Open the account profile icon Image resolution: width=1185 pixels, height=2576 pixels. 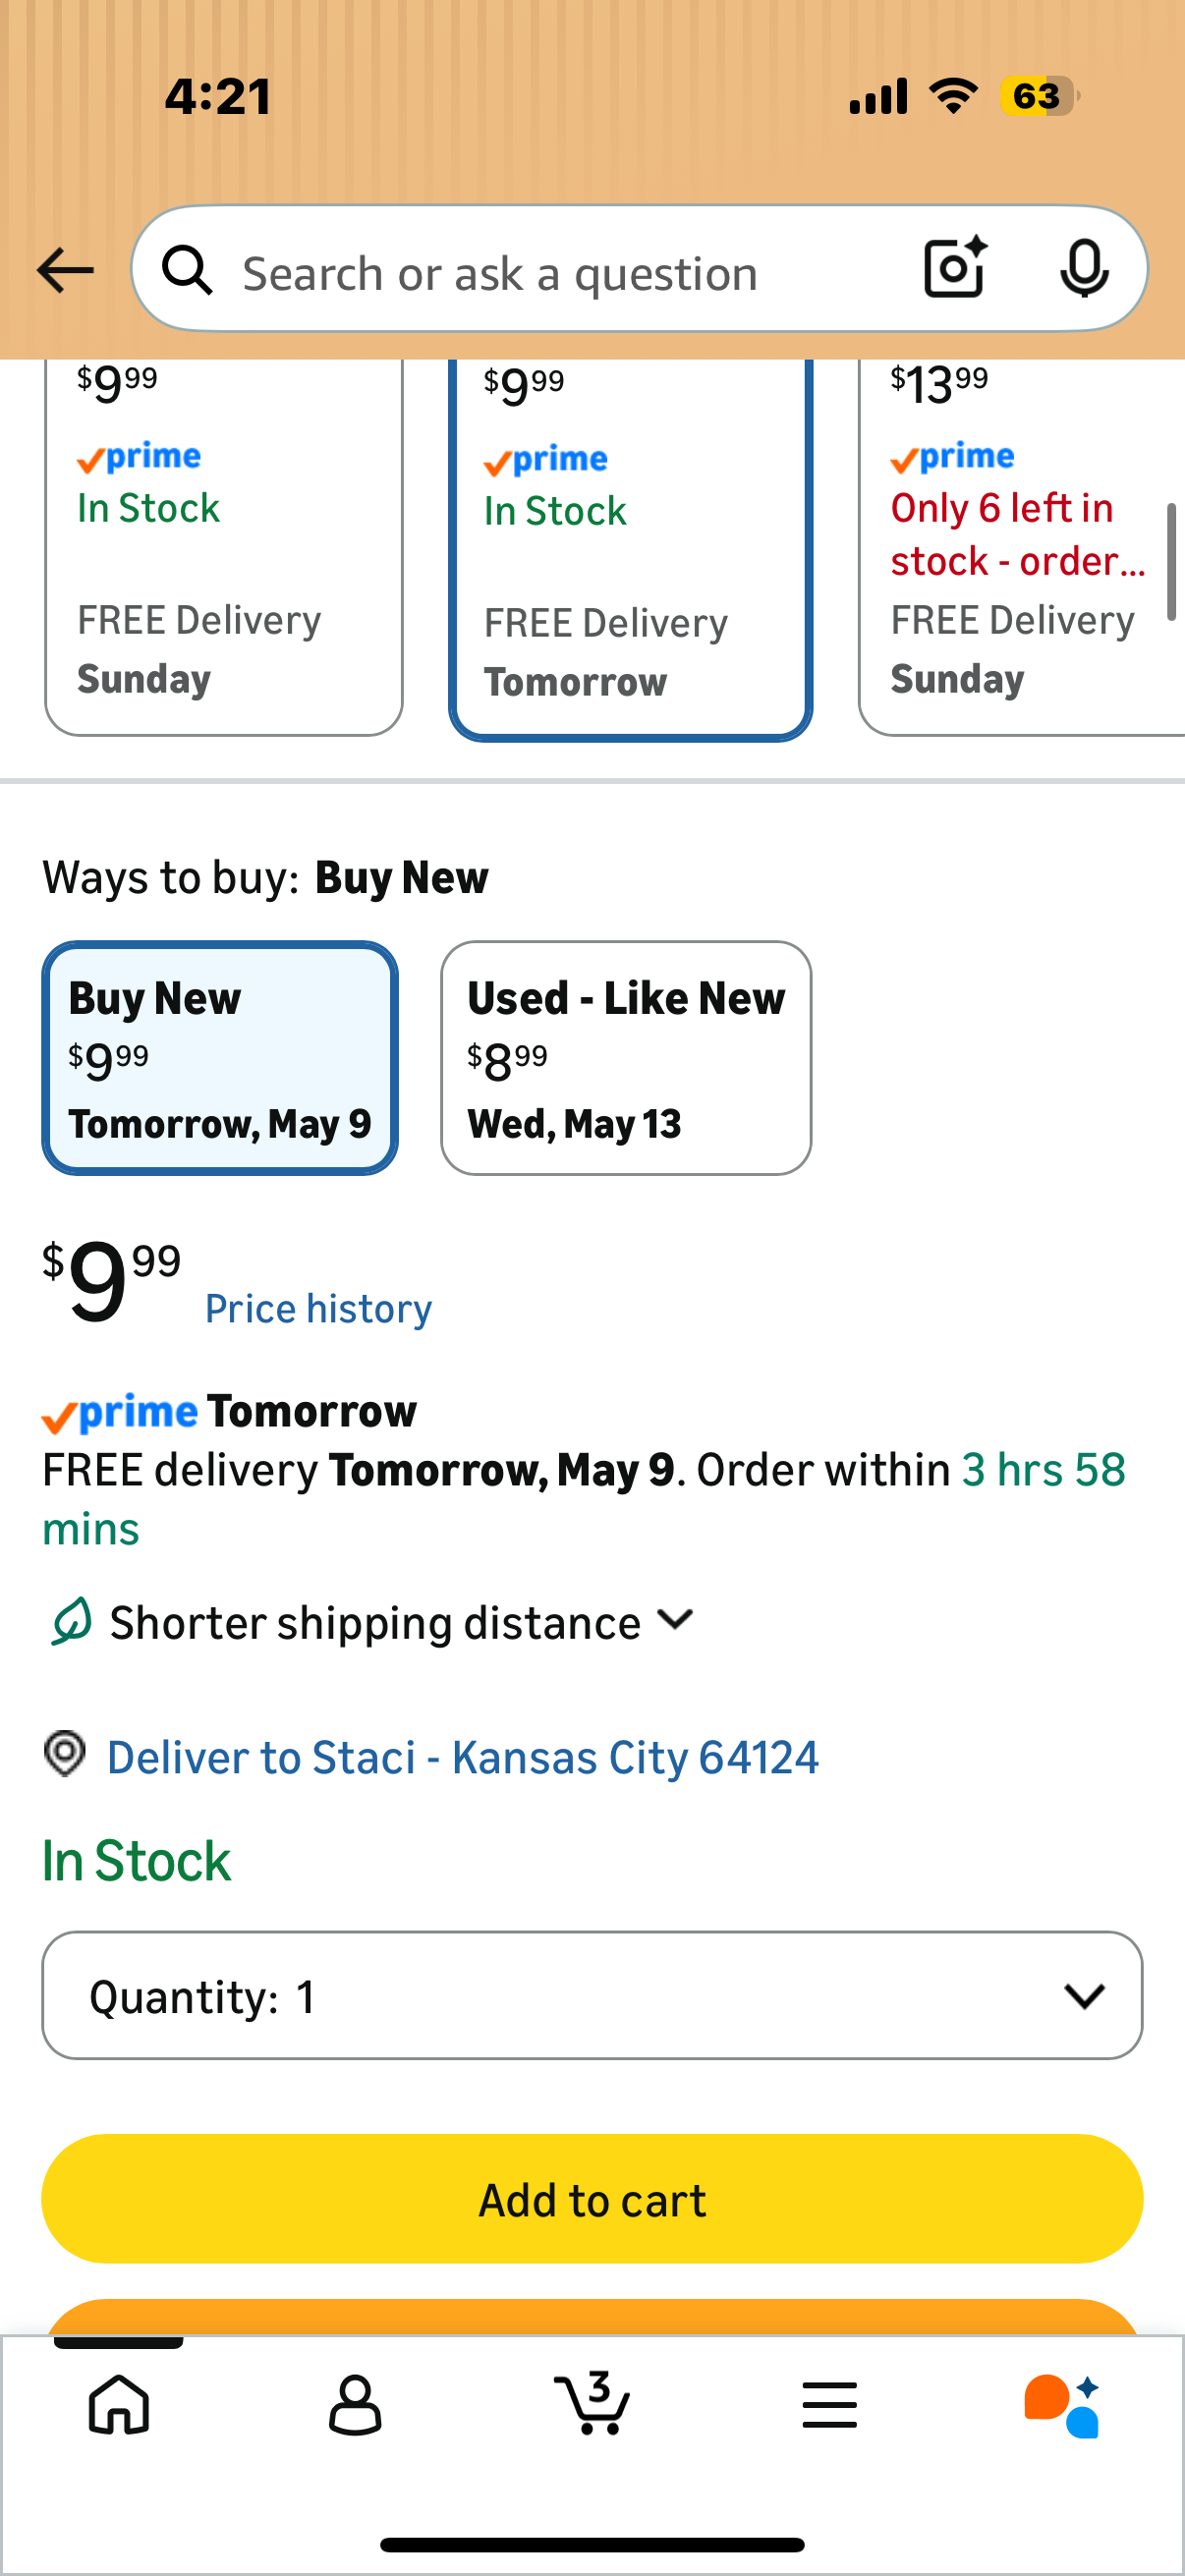355,2404
